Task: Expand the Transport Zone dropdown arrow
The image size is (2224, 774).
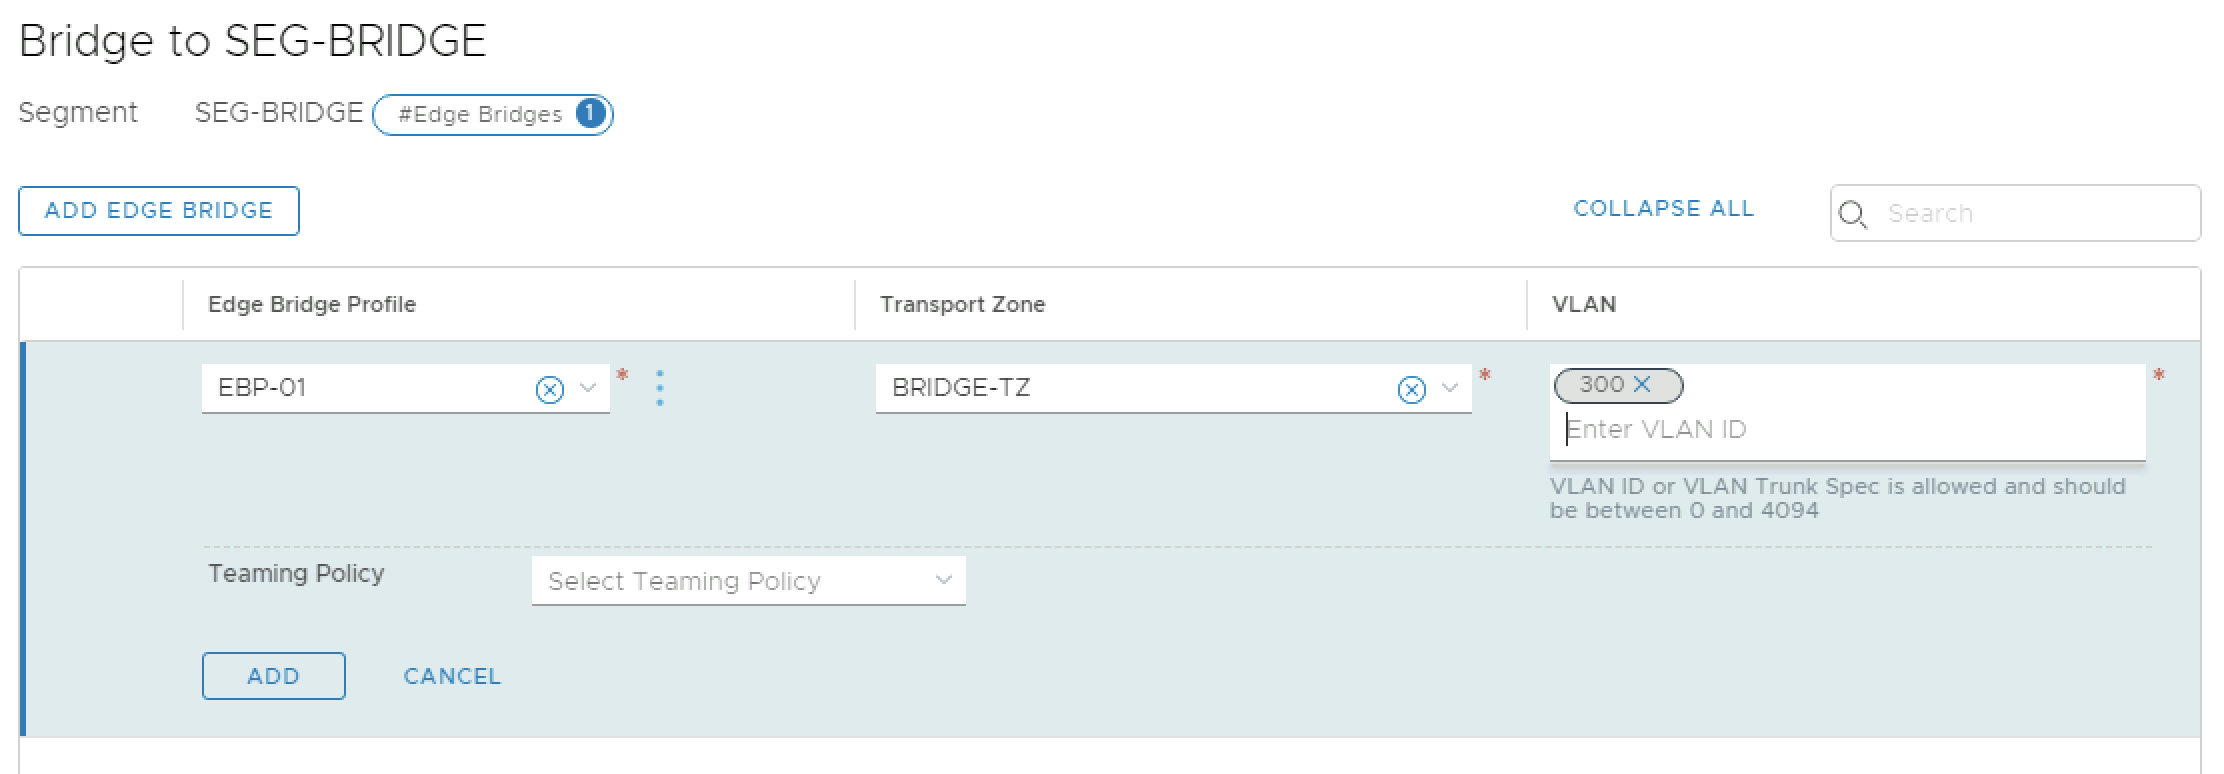Action: (x=1450, y=388)
